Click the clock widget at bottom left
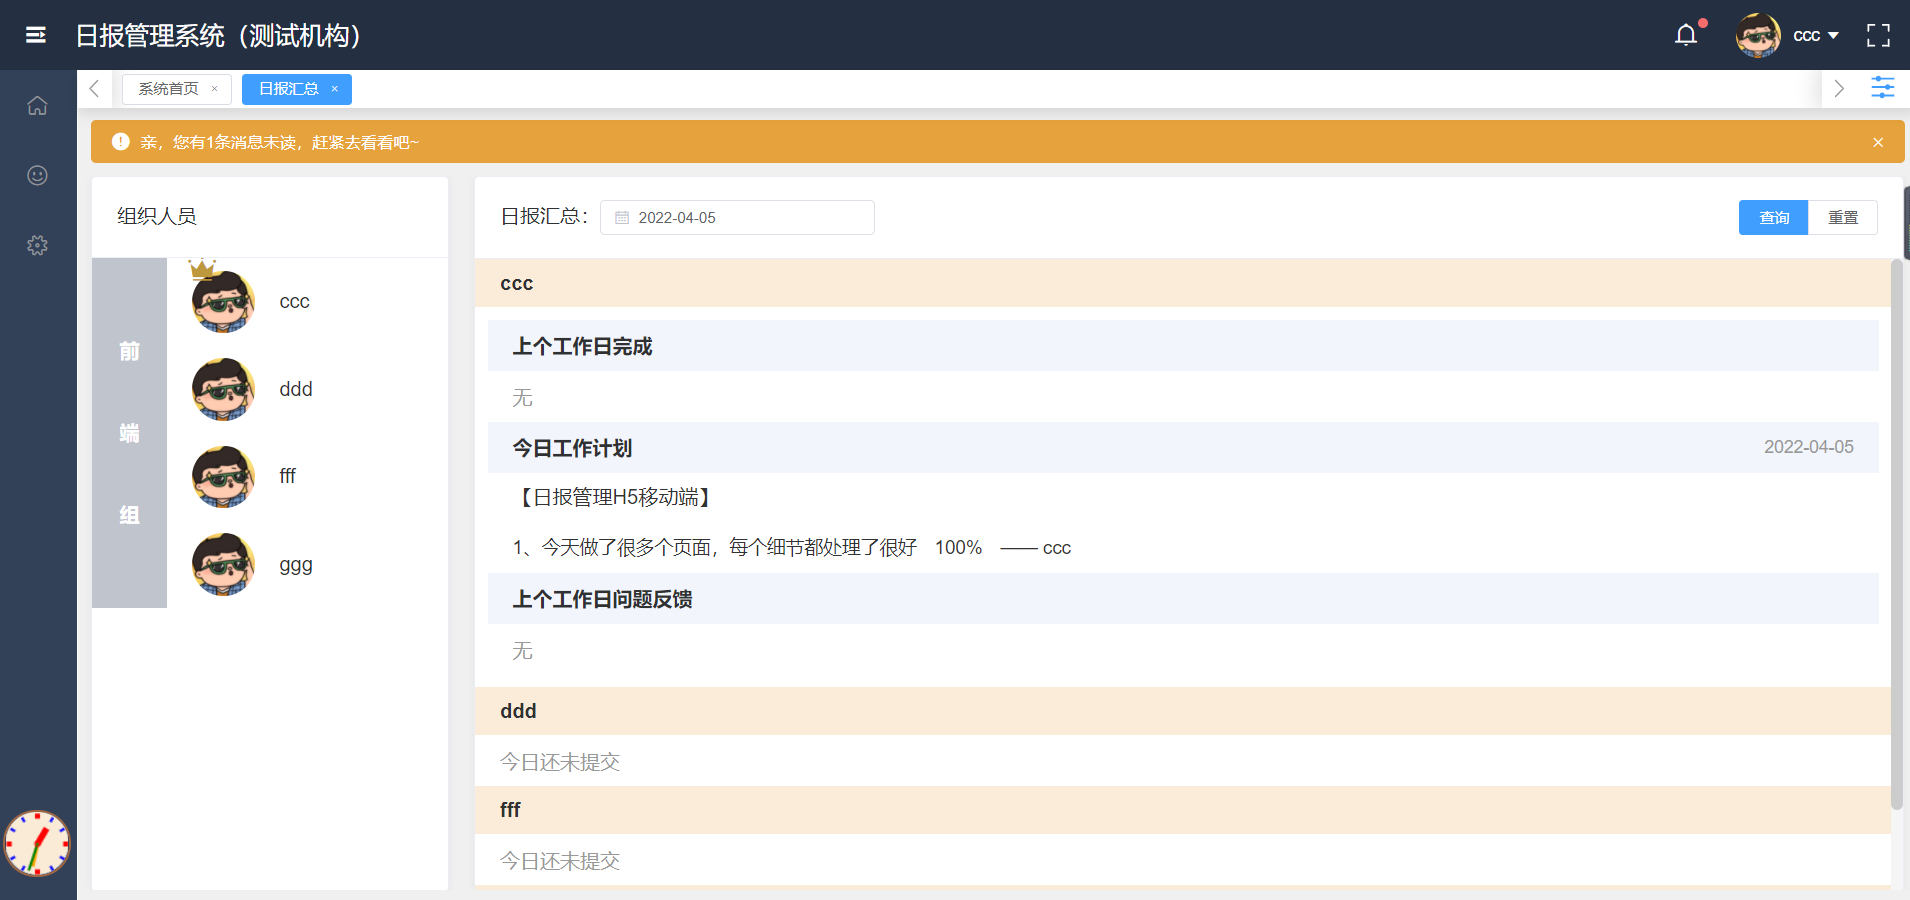The height and width of the screenshot is (900, 1910). click(x=37, y=843)
